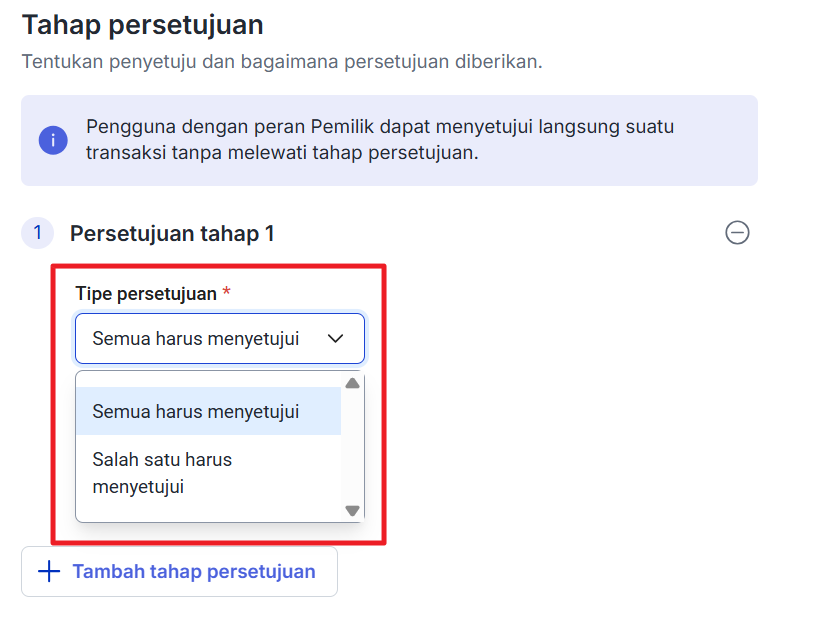This screenshot has height=625, width=828.
Task: Click the "Tahap persetujuan" page title
Action: point(142,24)
